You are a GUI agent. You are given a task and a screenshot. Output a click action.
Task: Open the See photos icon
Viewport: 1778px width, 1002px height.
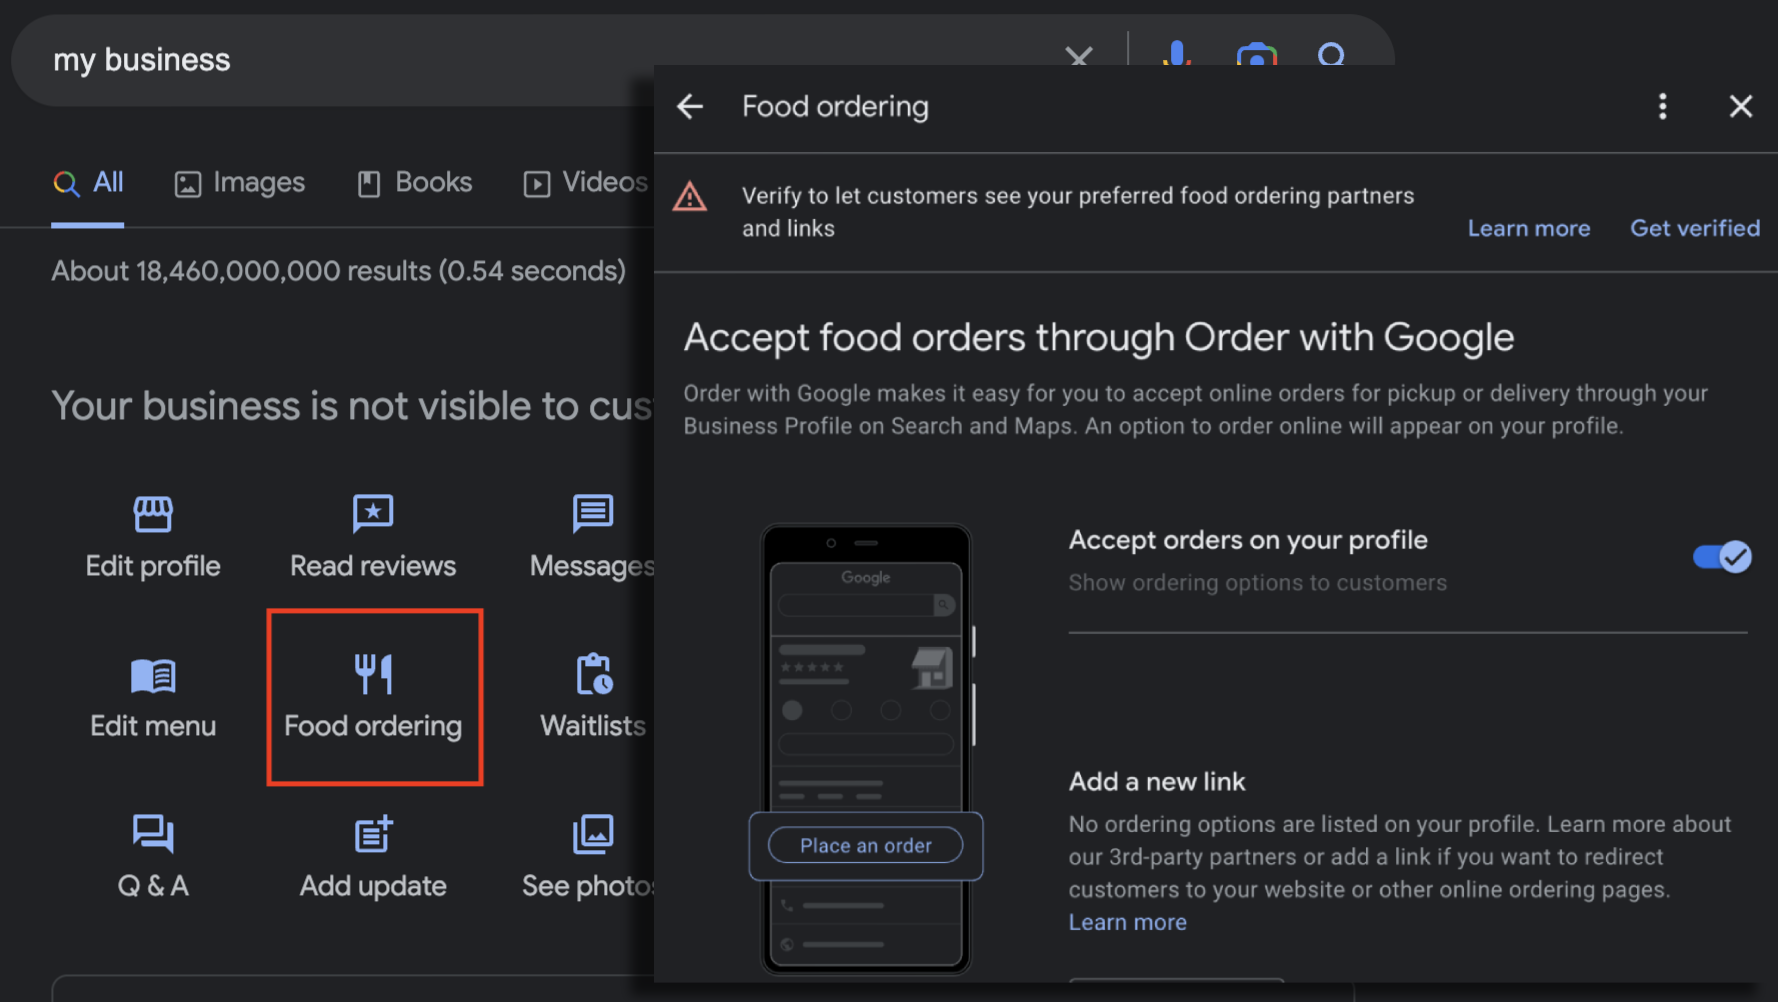(593, 834)
